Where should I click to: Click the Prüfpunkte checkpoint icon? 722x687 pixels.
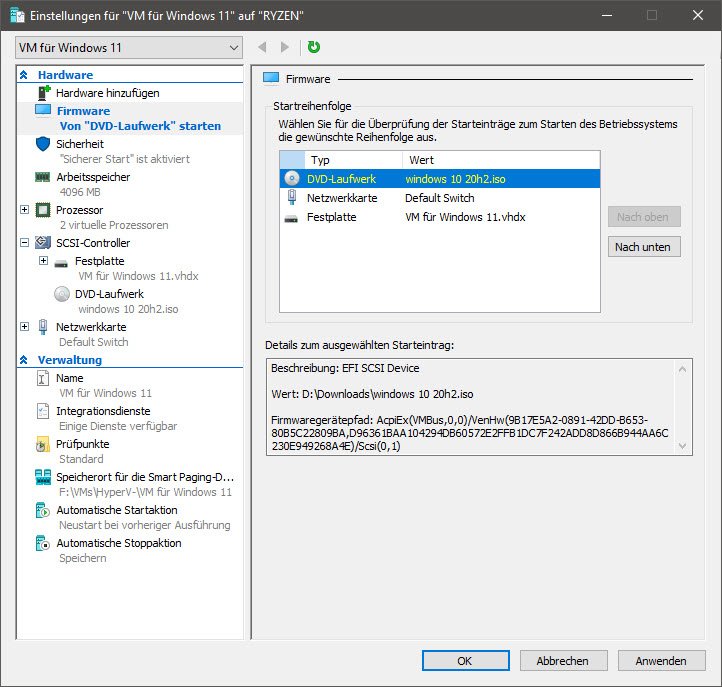point(43,444)
